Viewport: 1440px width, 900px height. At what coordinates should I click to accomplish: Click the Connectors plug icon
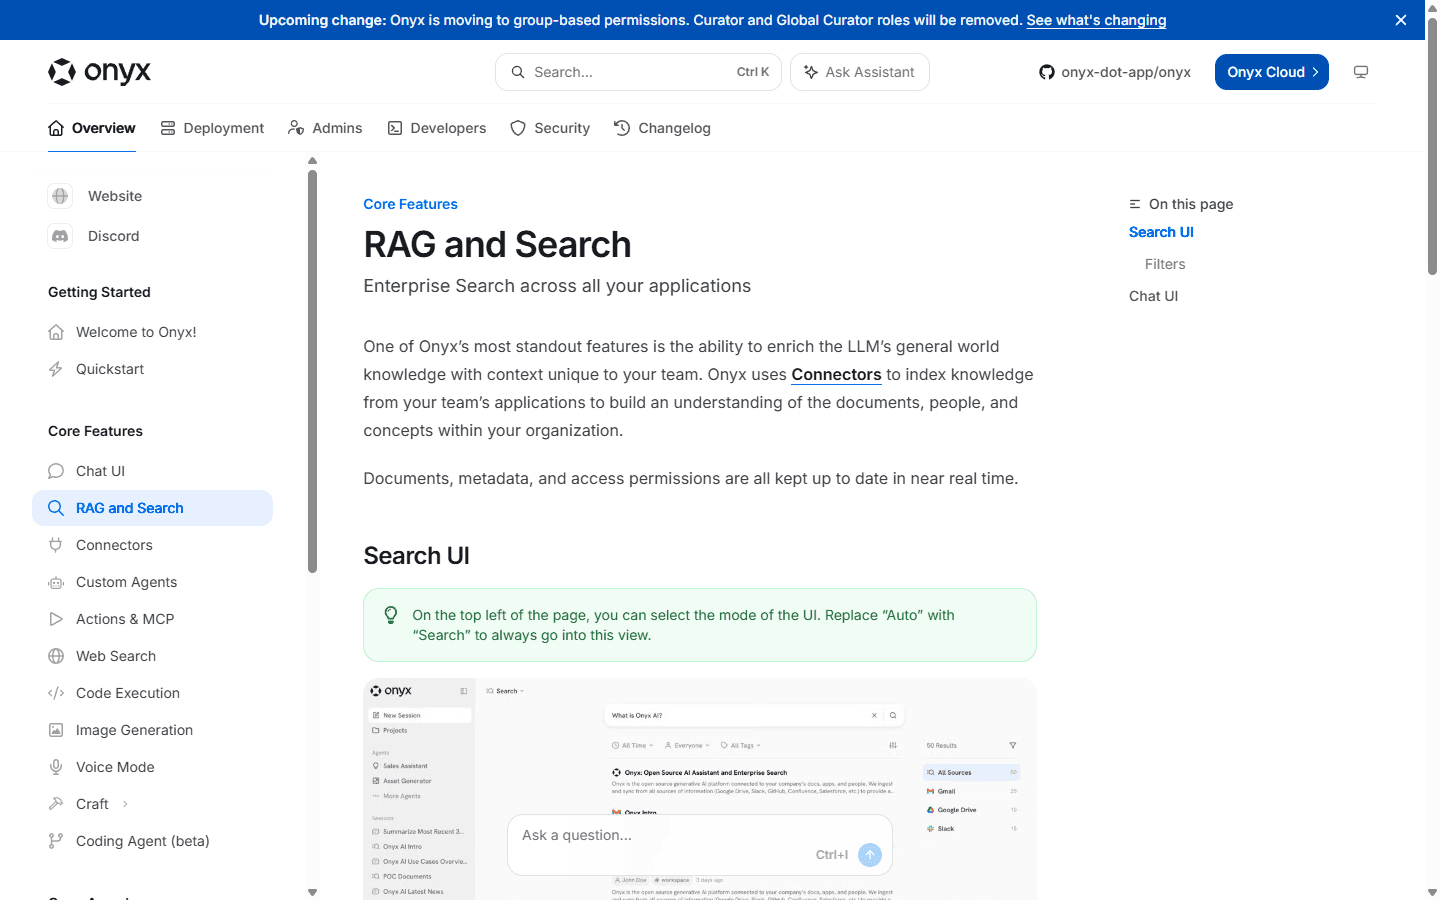pos(56,545)
